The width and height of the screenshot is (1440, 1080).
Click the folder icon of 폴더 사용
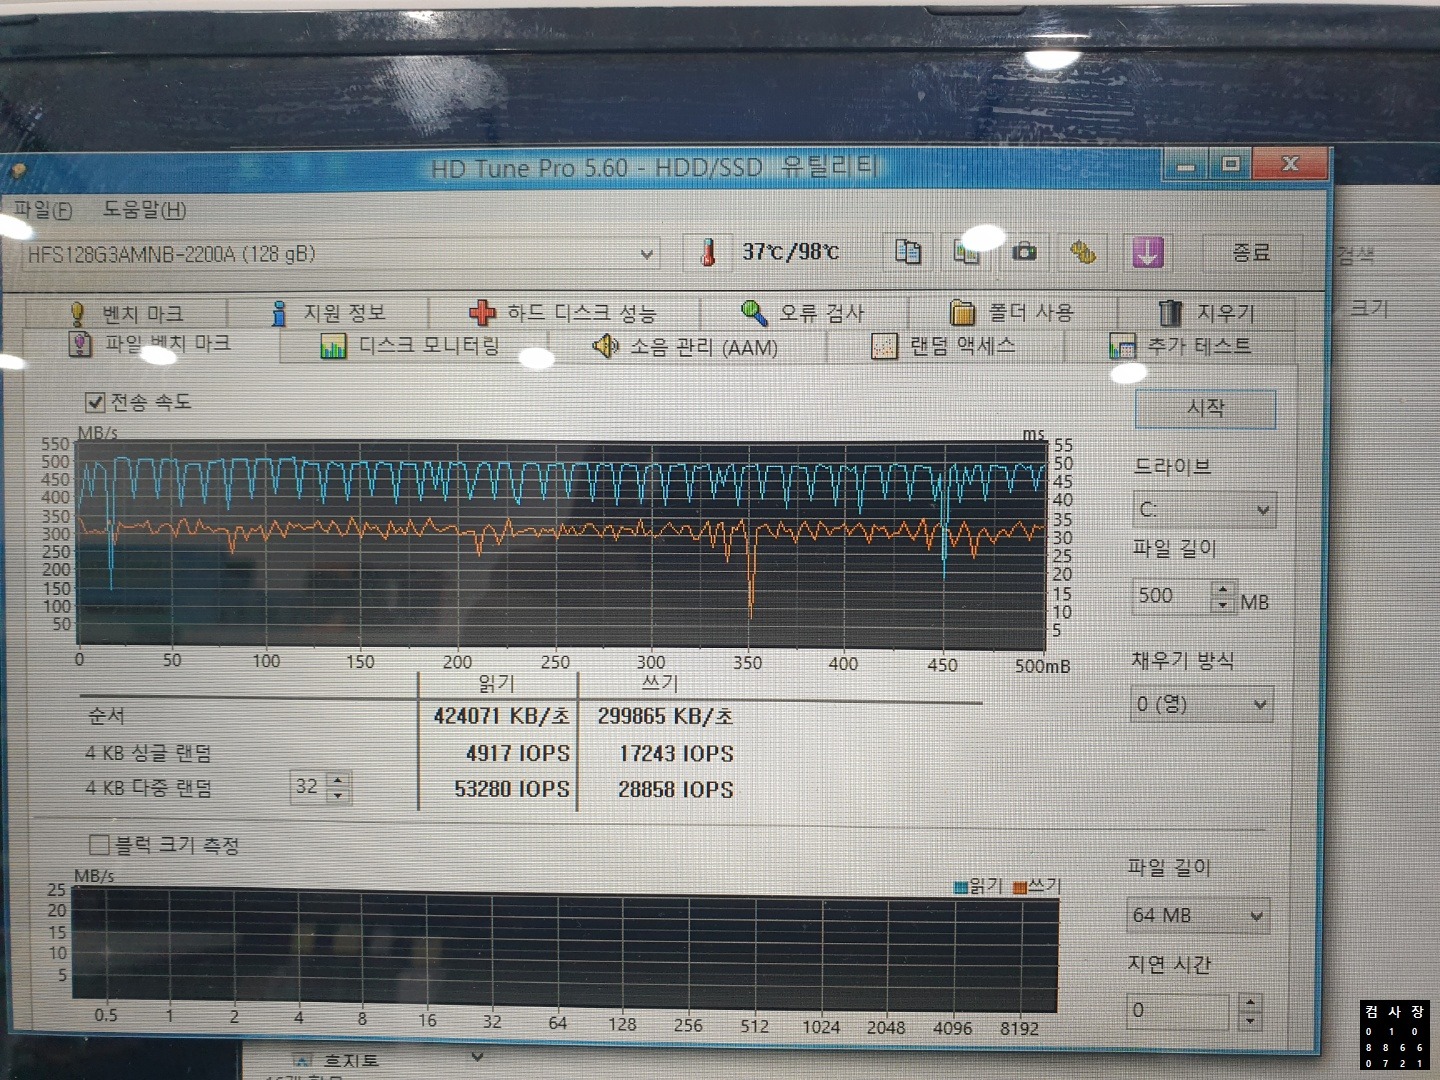coord(962,313)
